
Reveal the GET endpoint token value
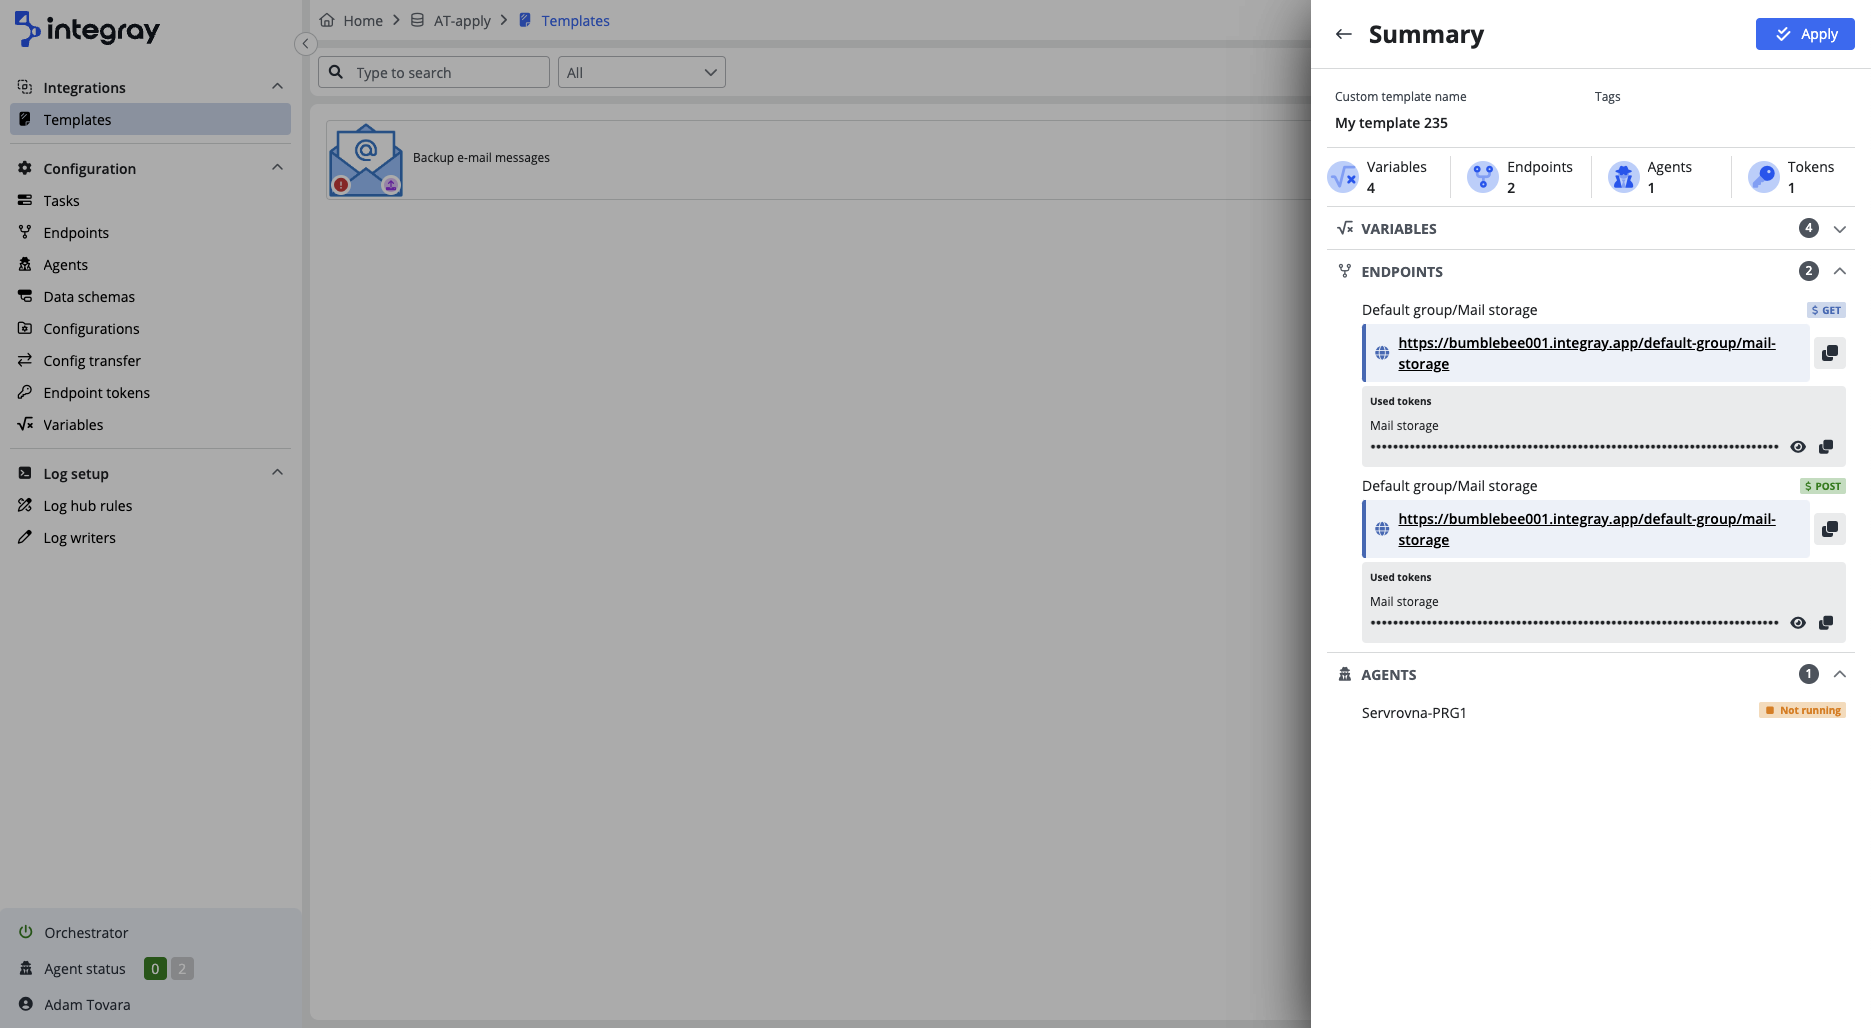(x=1797, y=447)
